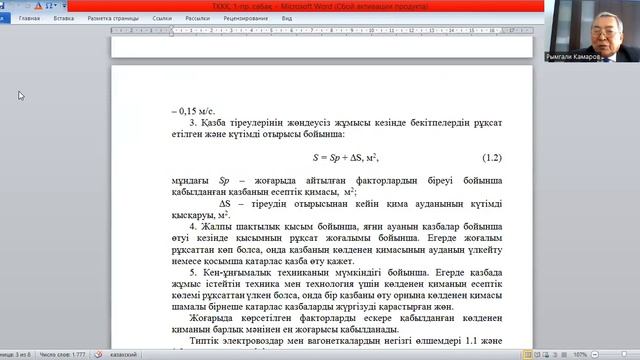Select Draft view icon
The image size is (640, 360).
(564, 355)
